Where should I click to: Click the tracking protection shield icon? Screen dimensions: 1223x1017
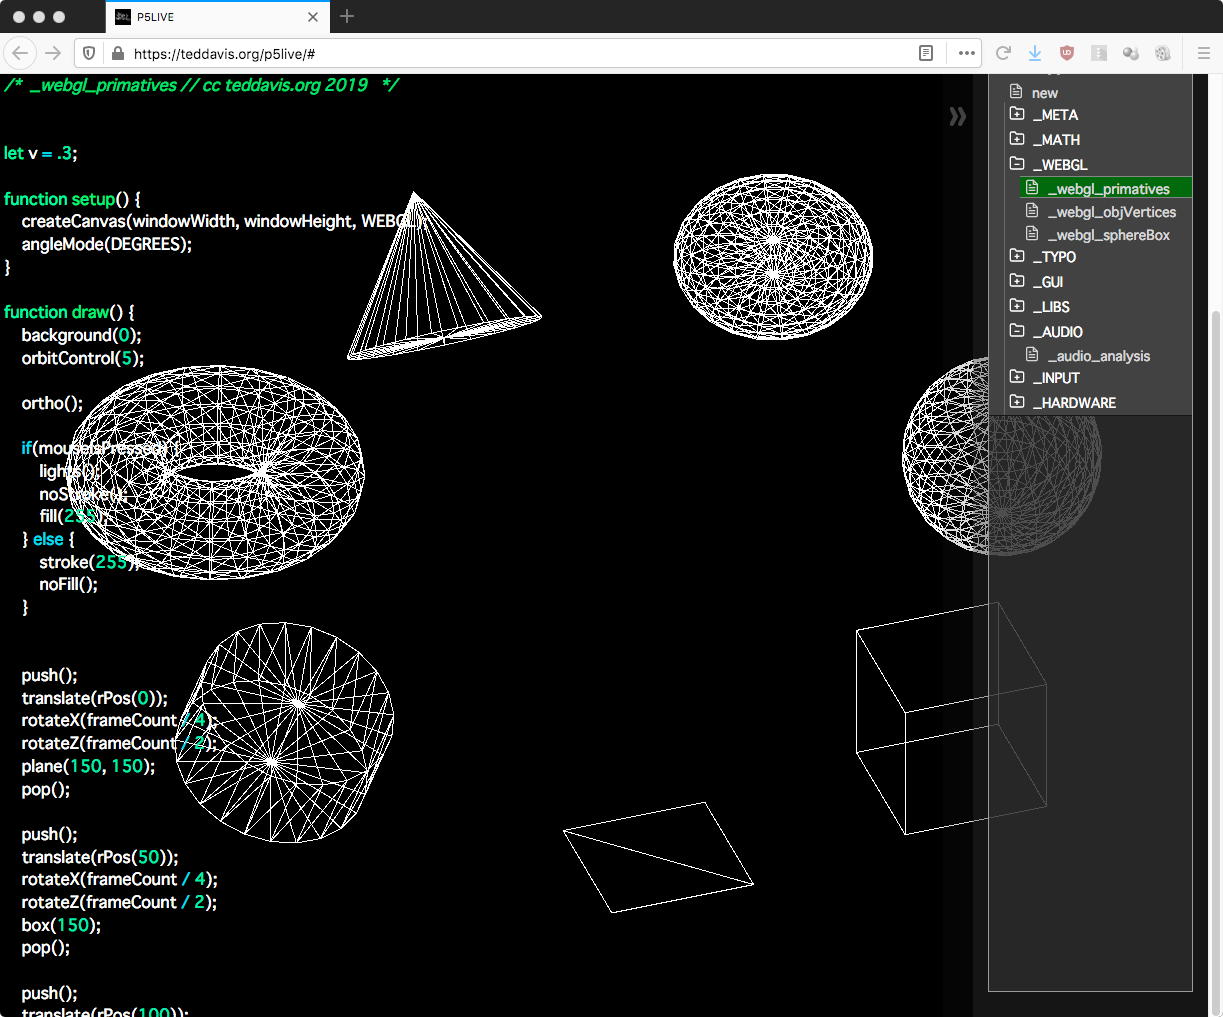[89, 53]
